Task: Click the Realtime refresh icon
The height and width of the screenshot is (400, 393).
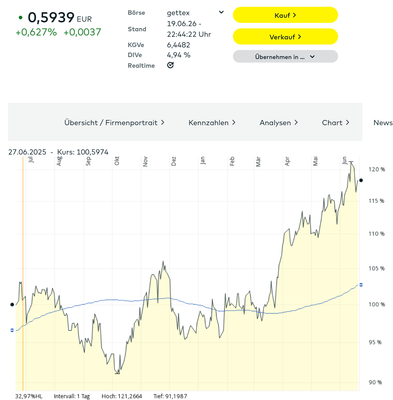Action: 170,65
